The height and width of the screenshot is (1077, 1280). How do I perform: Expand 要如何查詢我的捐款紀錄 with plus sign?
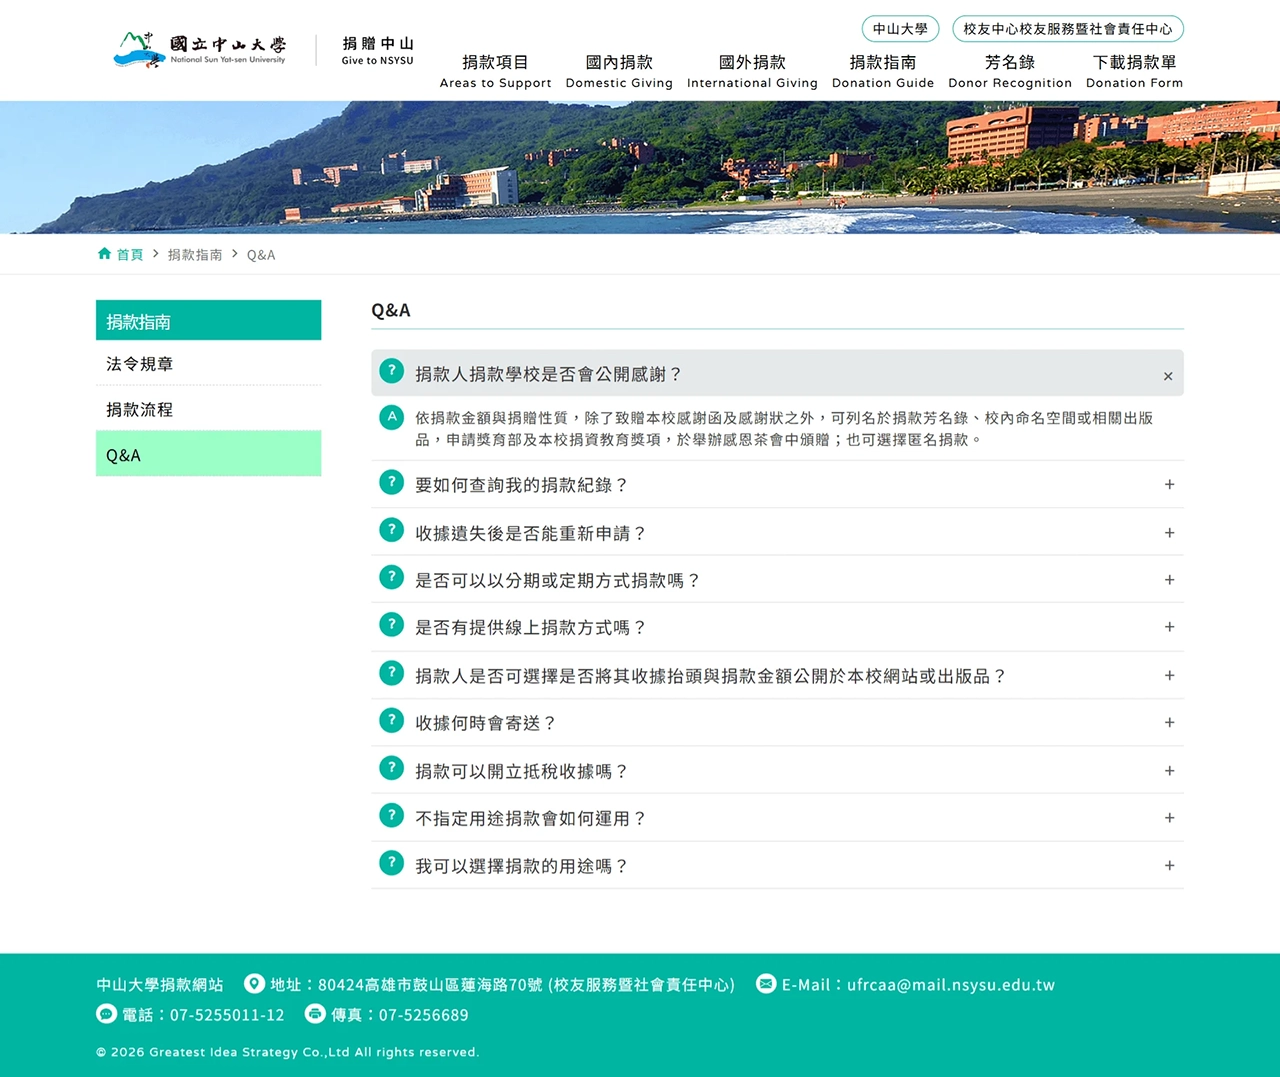coord(1169,484)
